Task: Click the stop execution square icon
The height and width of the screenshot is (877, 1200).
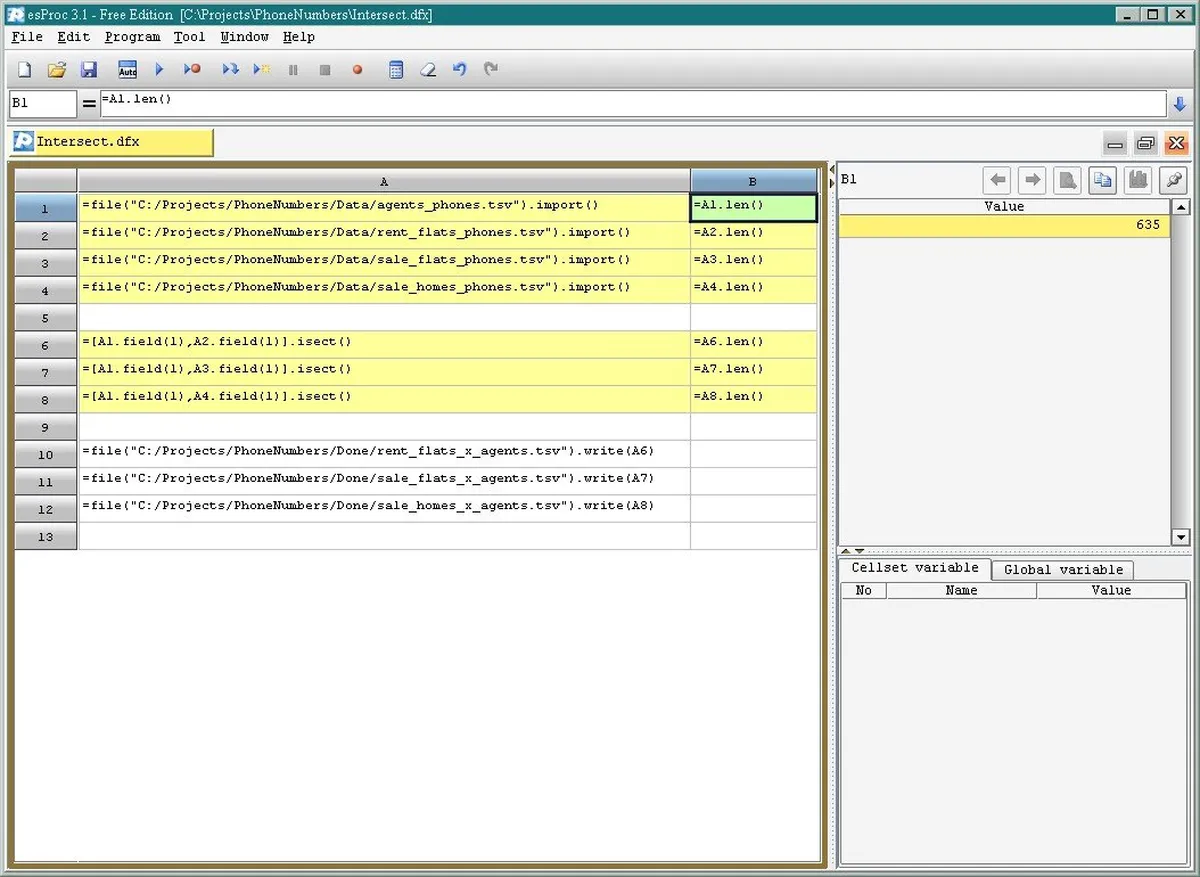Action: (325, 70)
